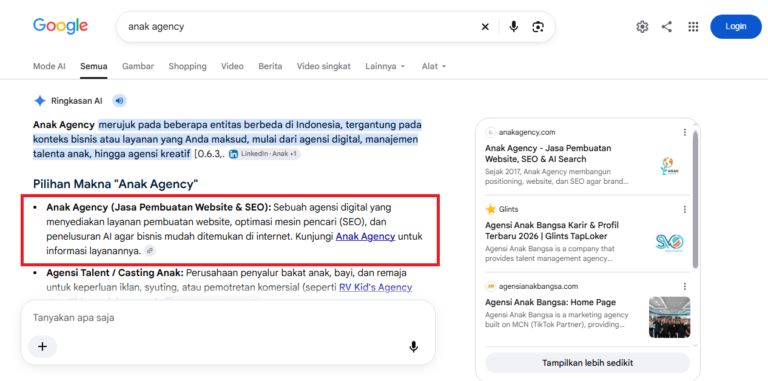
Task: Click the share icon in header
Action: (667, 26)
